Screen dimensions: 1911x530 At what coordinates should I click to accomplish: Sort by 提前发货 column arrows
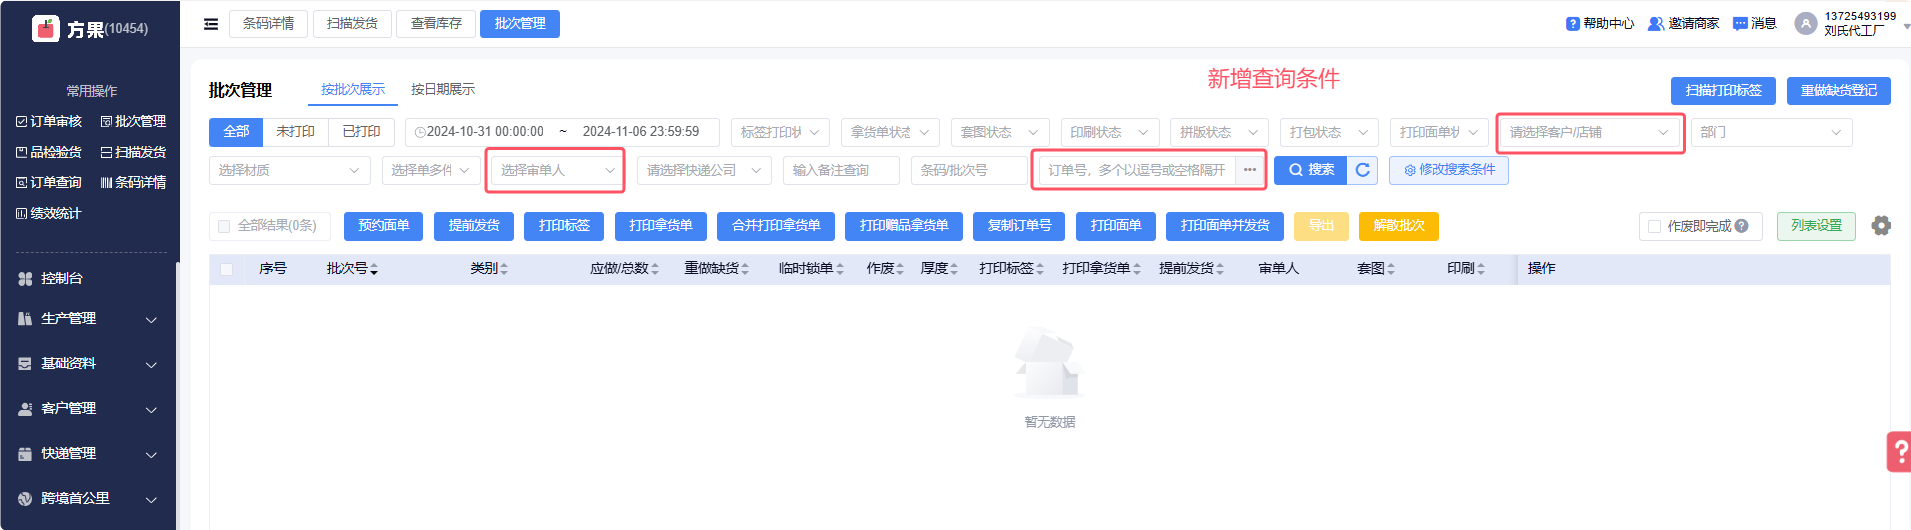point(1220,269)
